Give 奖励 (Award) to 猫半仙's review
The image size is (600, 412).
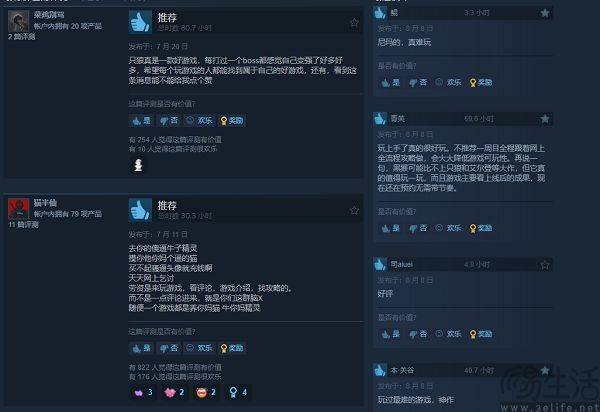[232, 348]
